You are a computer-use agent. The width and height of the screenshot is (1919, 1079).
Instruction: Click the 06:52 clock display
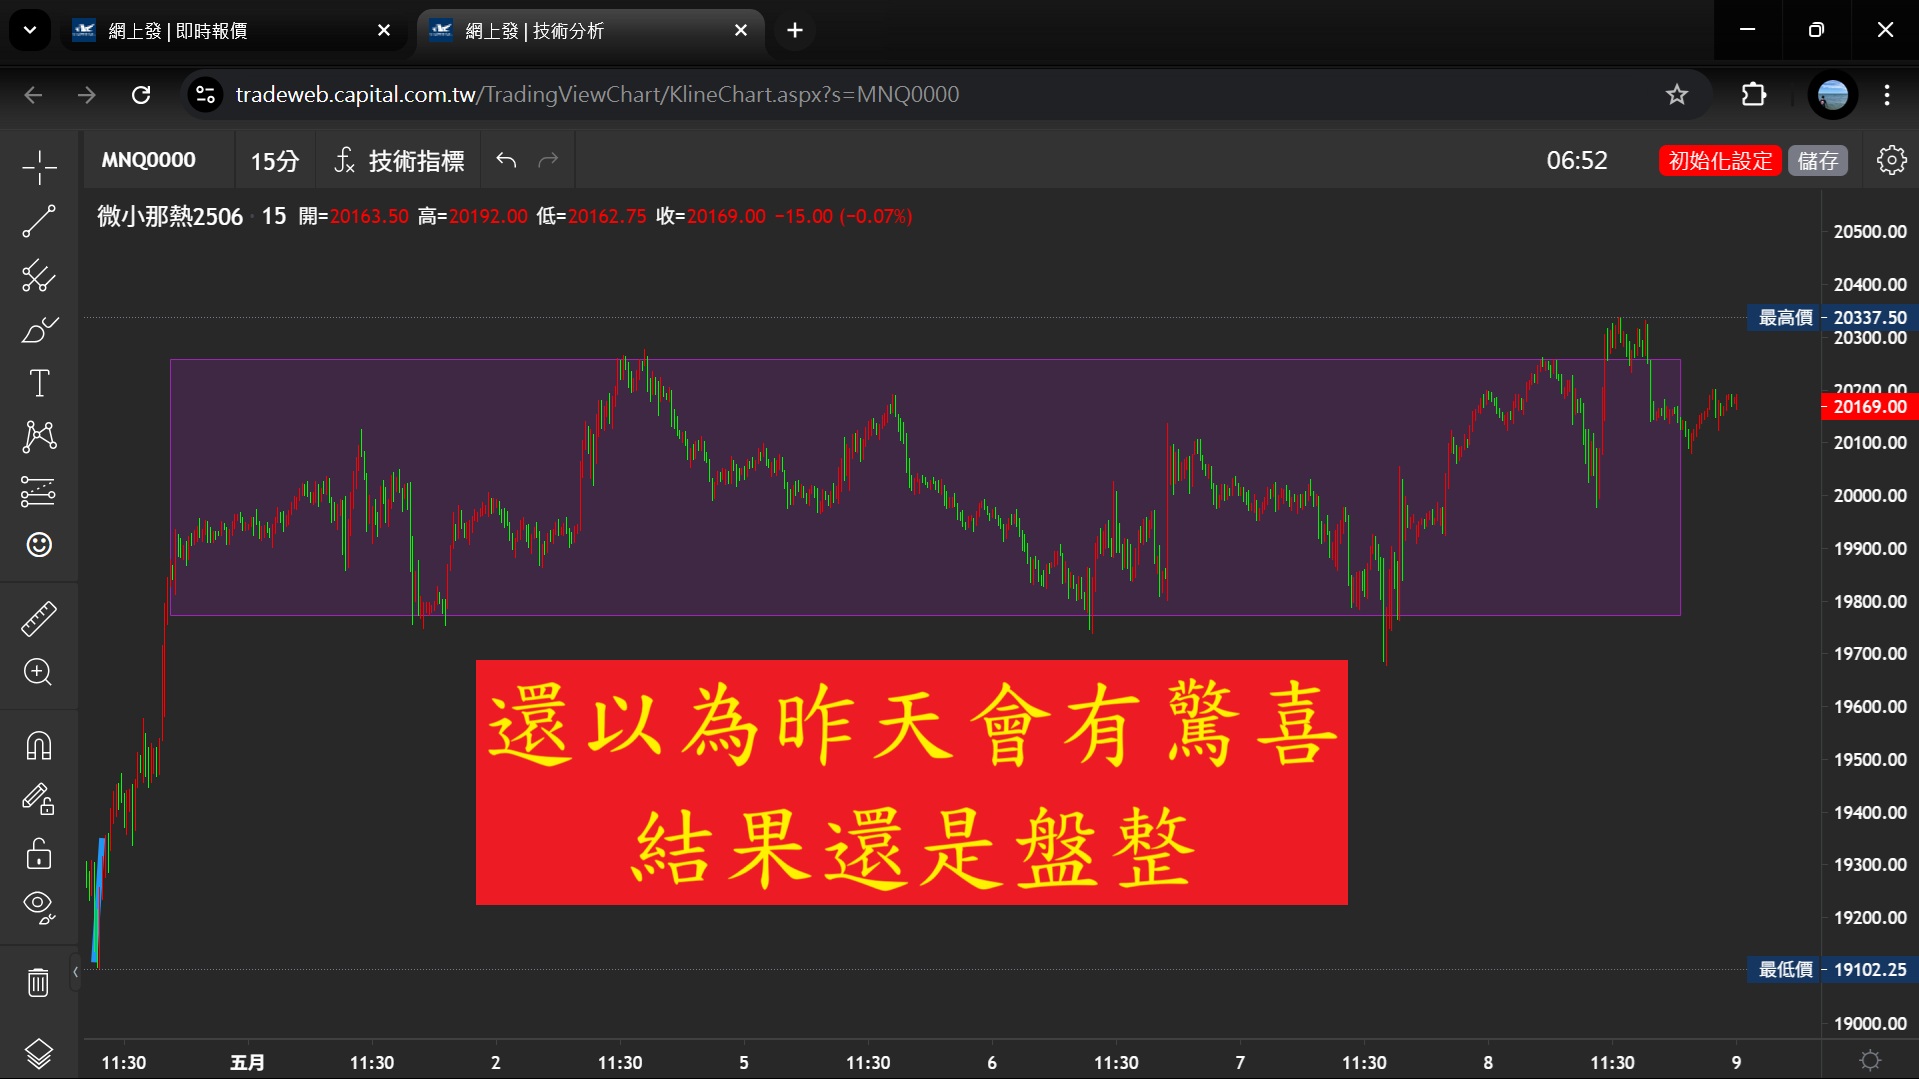tap(1577, 161)
